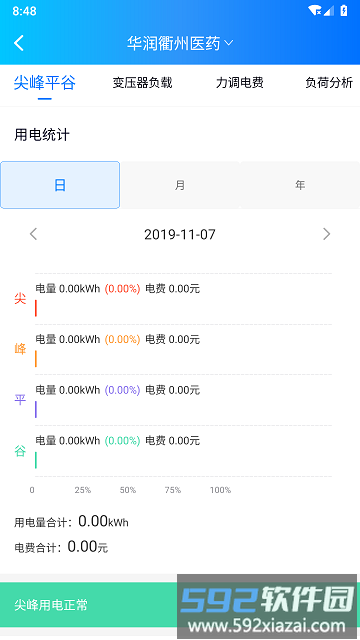Open the 变压器负载 tab
This screenshot has height=640, width=360.
tap(142, 83)
